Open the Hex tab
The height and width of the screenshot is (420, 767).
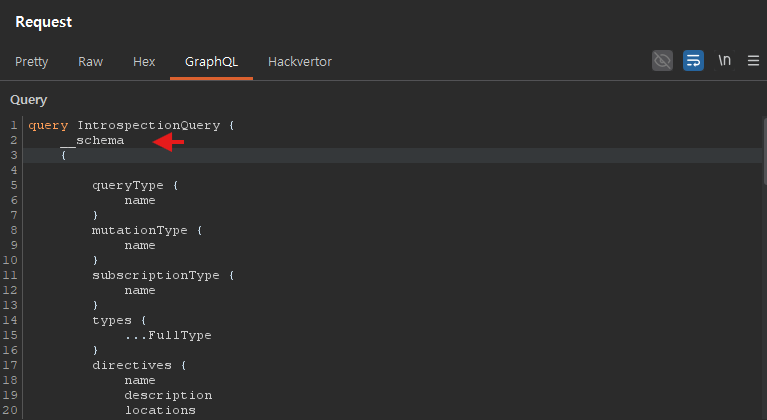point(144,62)
